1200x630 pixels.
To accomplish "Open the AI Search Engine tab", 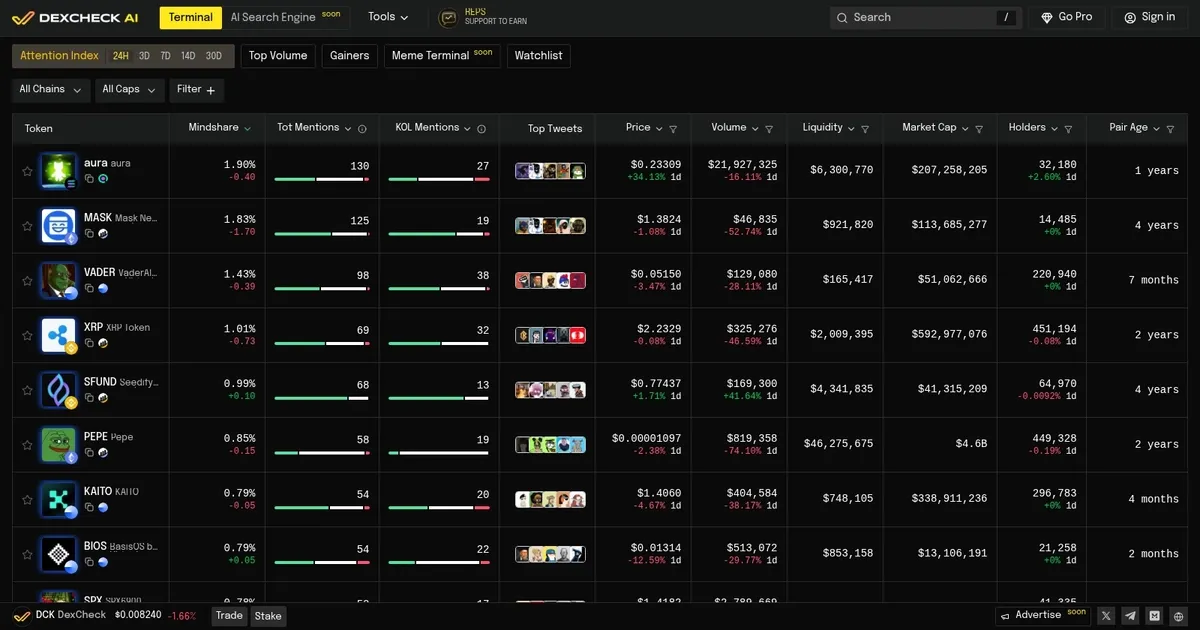I will (x=286, y=17).
